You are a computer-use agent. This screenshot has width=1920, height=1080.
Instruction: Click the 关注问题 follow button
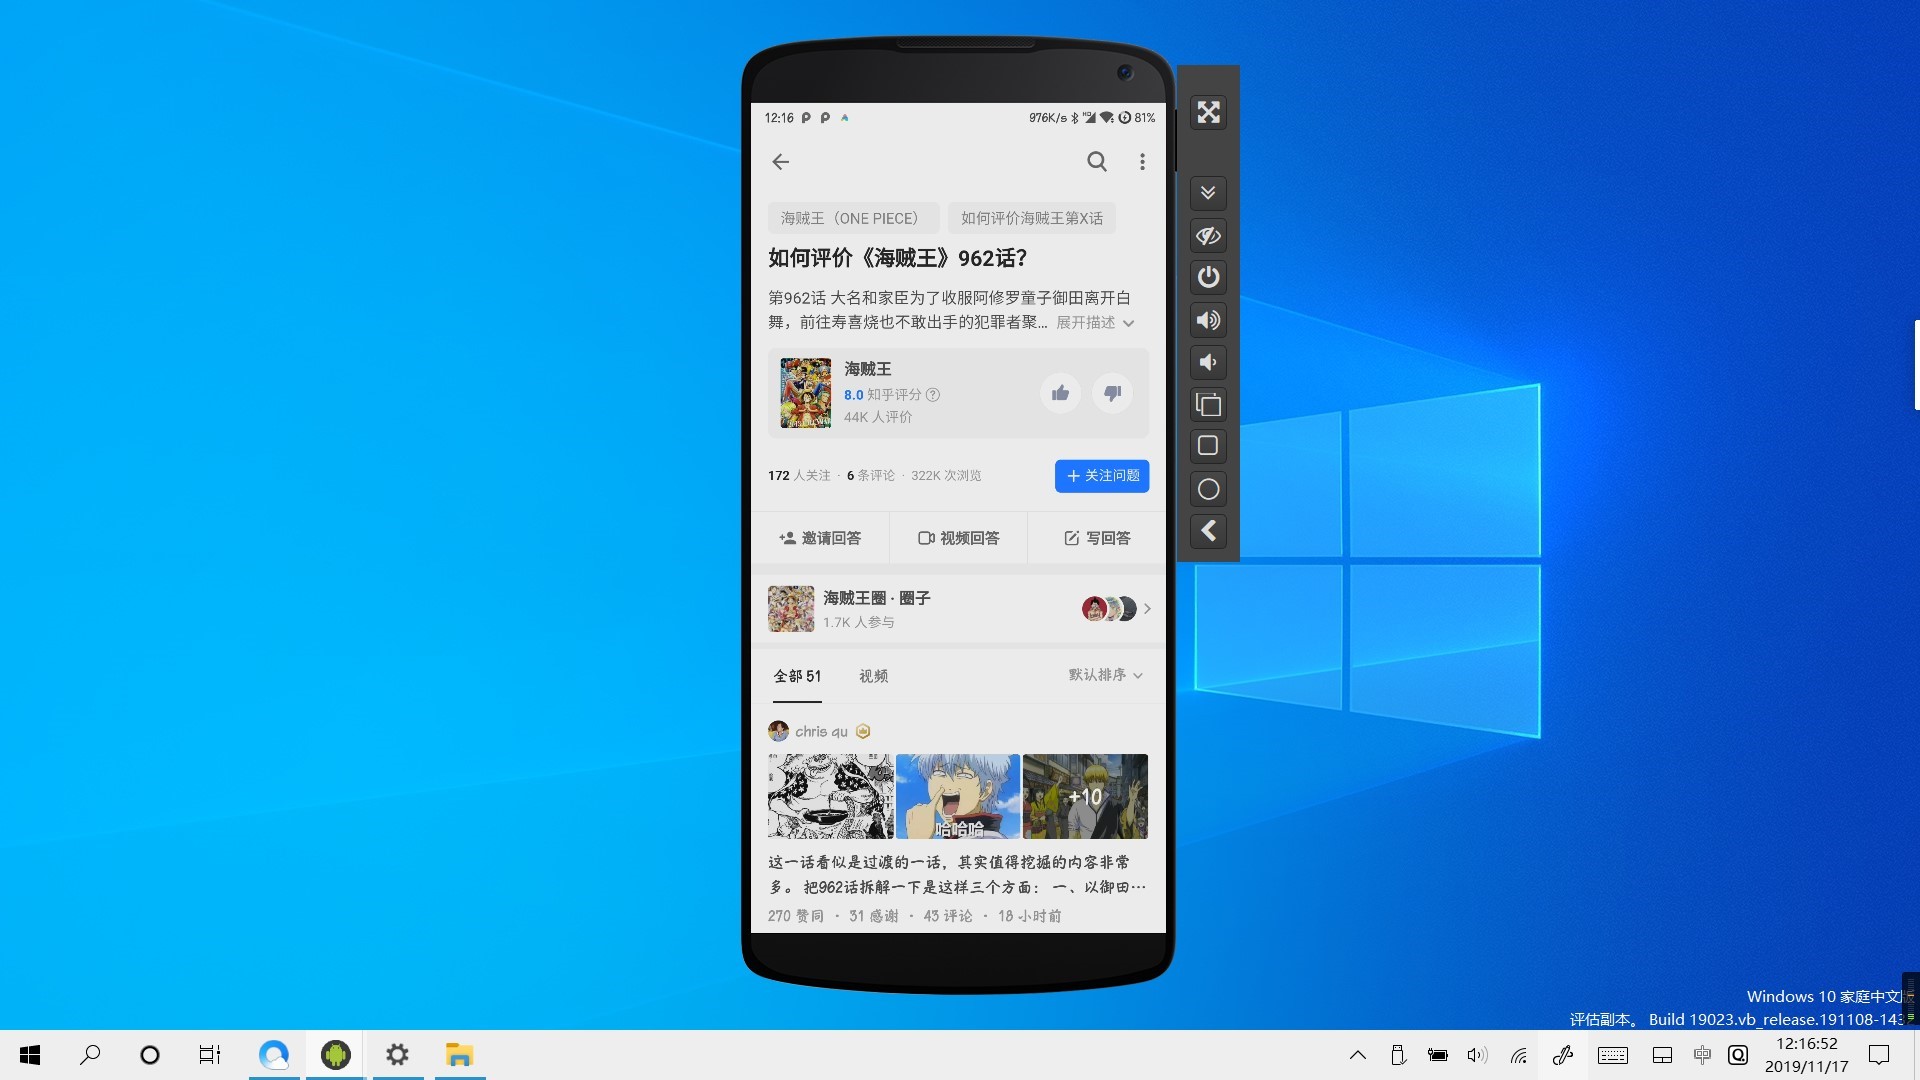(x=1101, y=476)
